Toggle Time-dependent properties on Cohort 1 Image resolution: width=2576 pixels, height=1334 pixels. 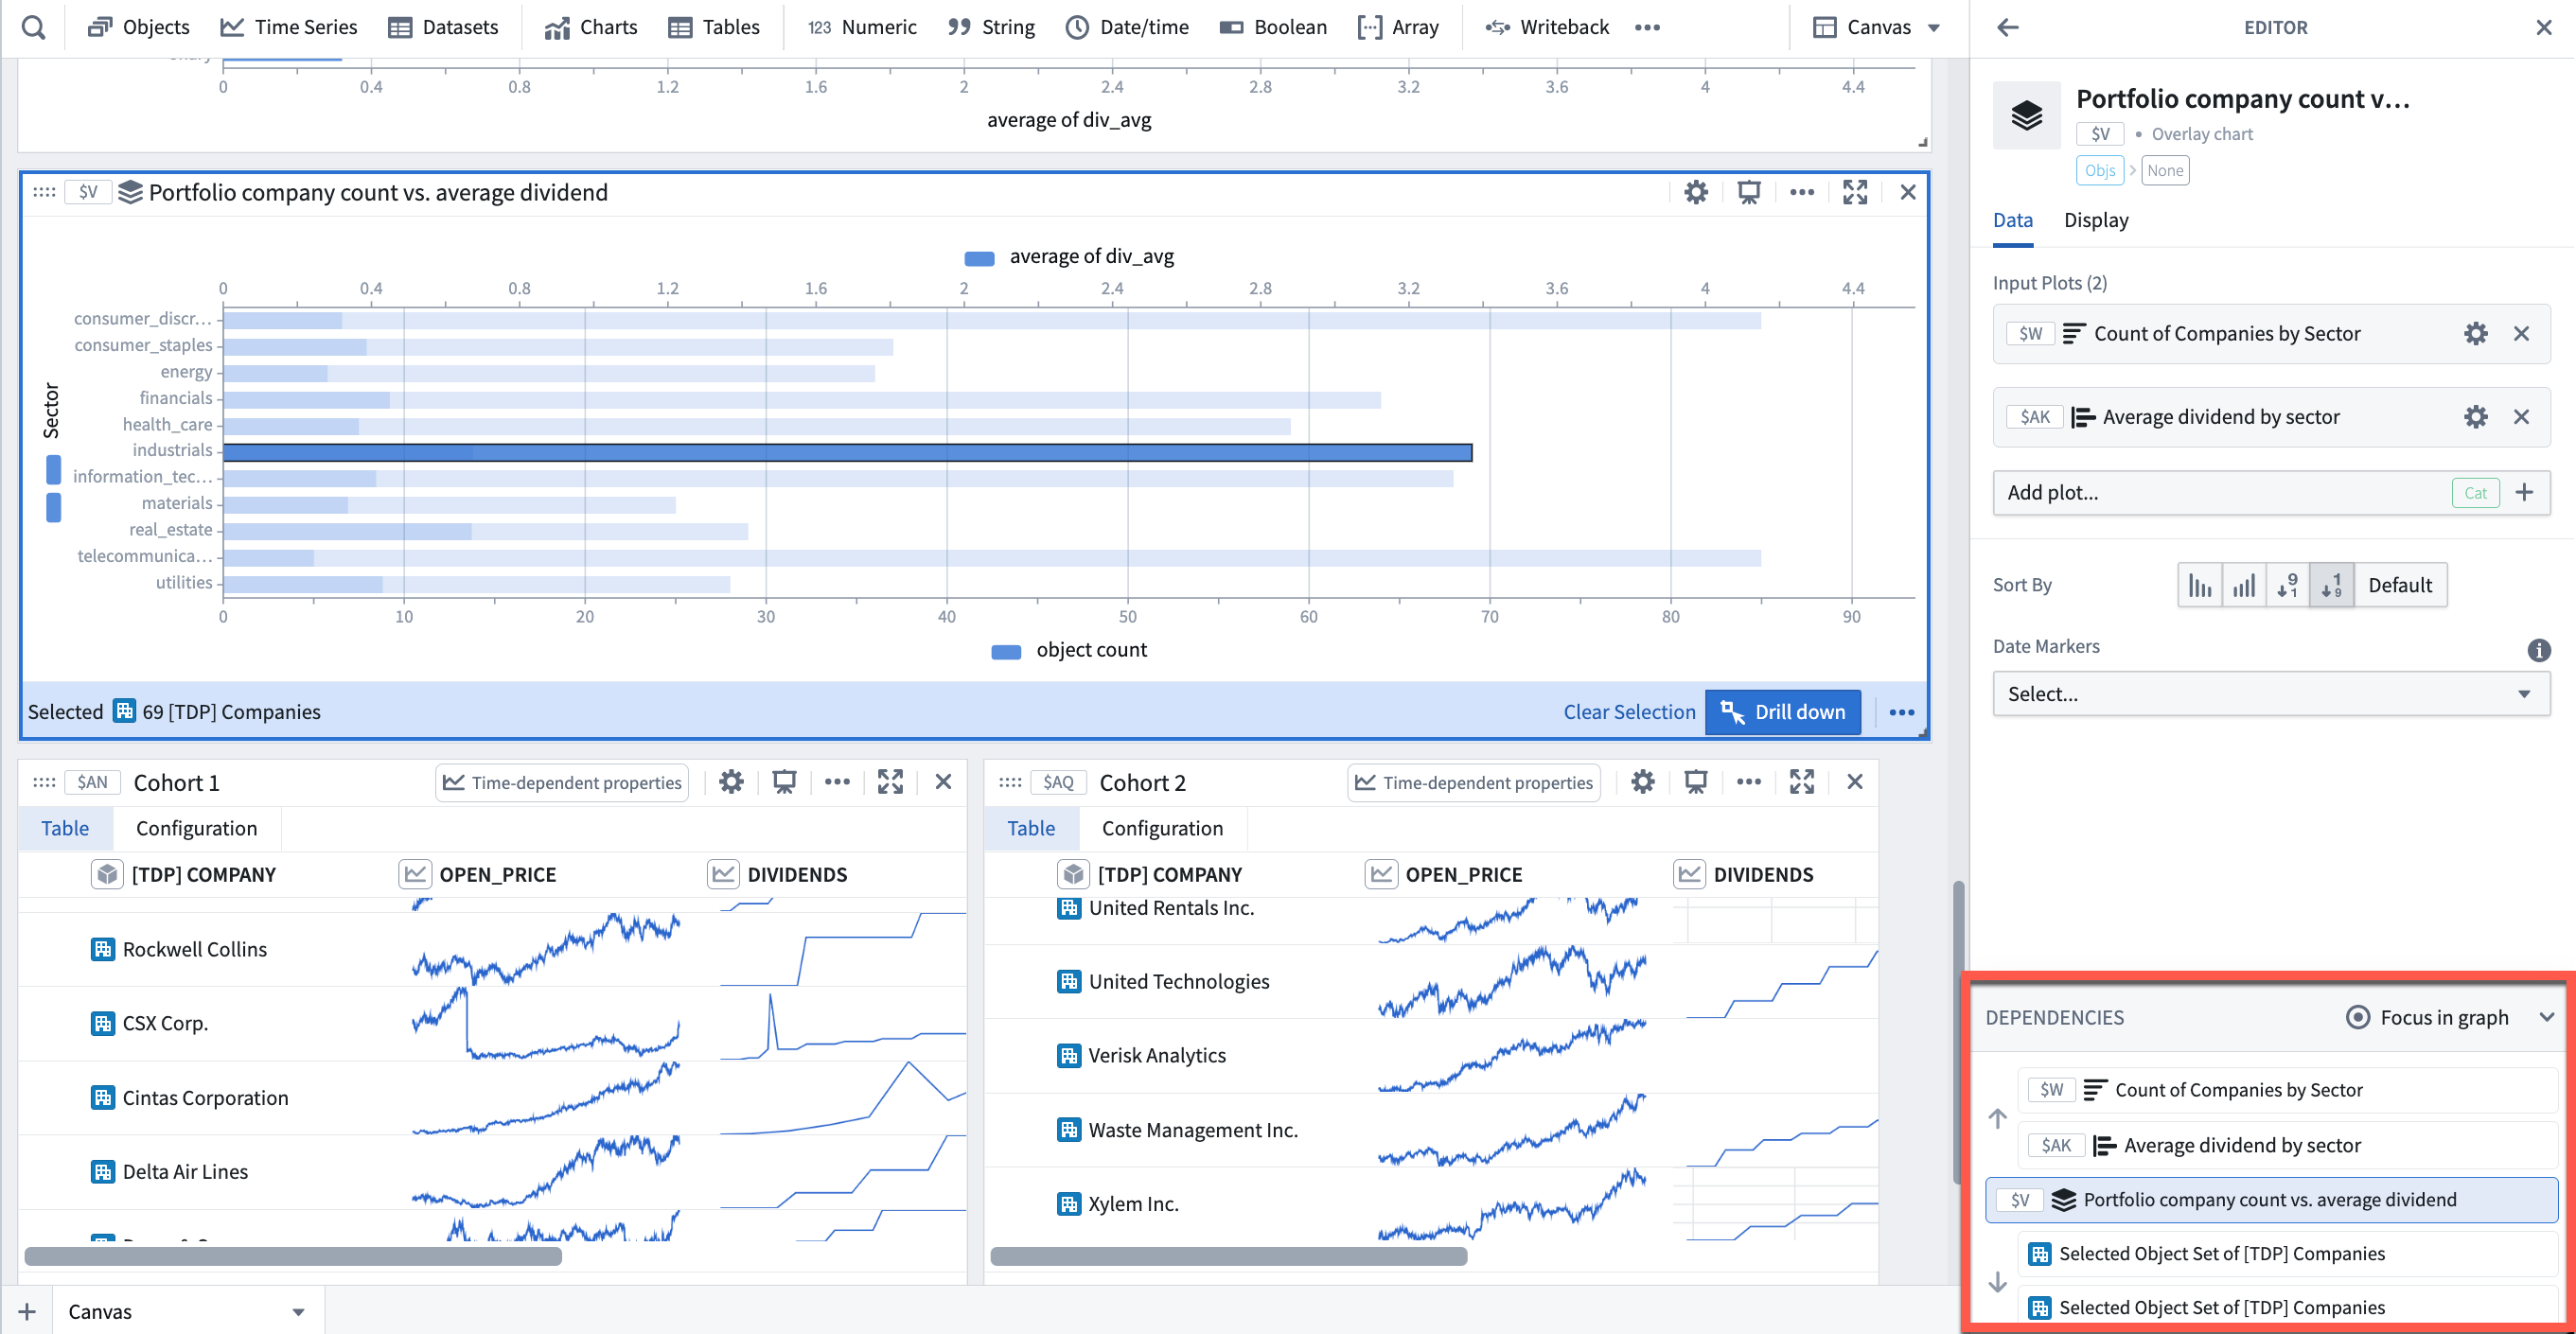(562, 782)
